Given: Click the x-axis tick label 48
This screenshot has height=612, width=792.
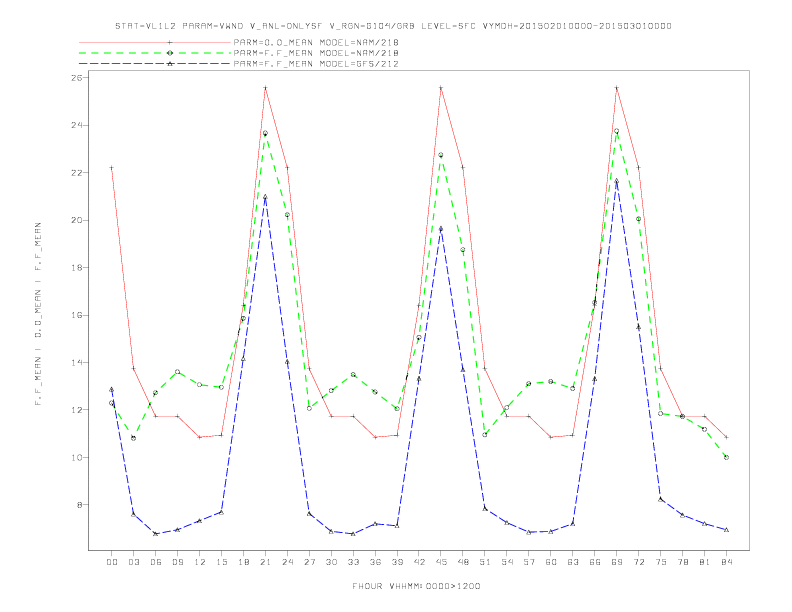Looking at the screenshot, I should tap(463, 562).
